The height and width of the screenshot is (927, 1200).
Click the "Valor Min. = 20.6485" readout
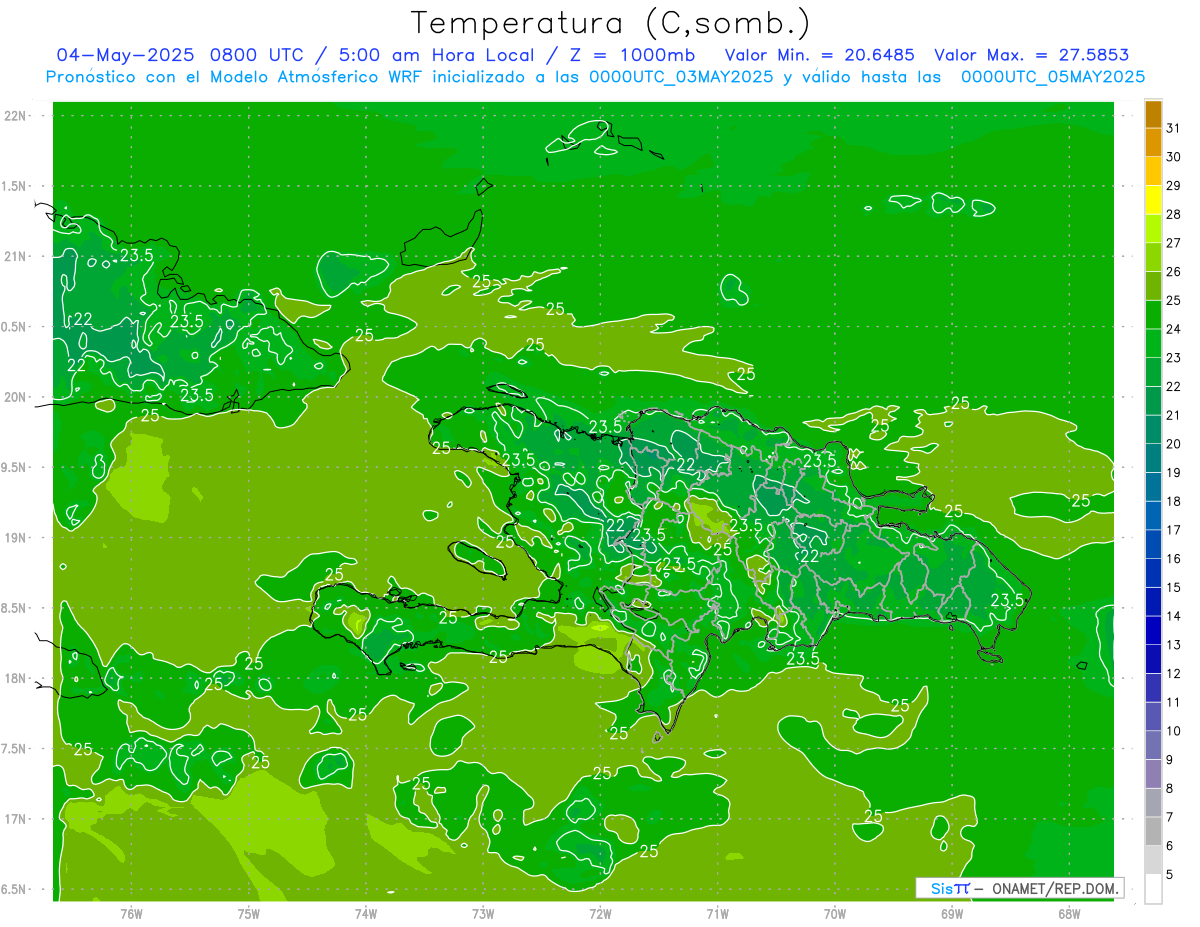819,55
